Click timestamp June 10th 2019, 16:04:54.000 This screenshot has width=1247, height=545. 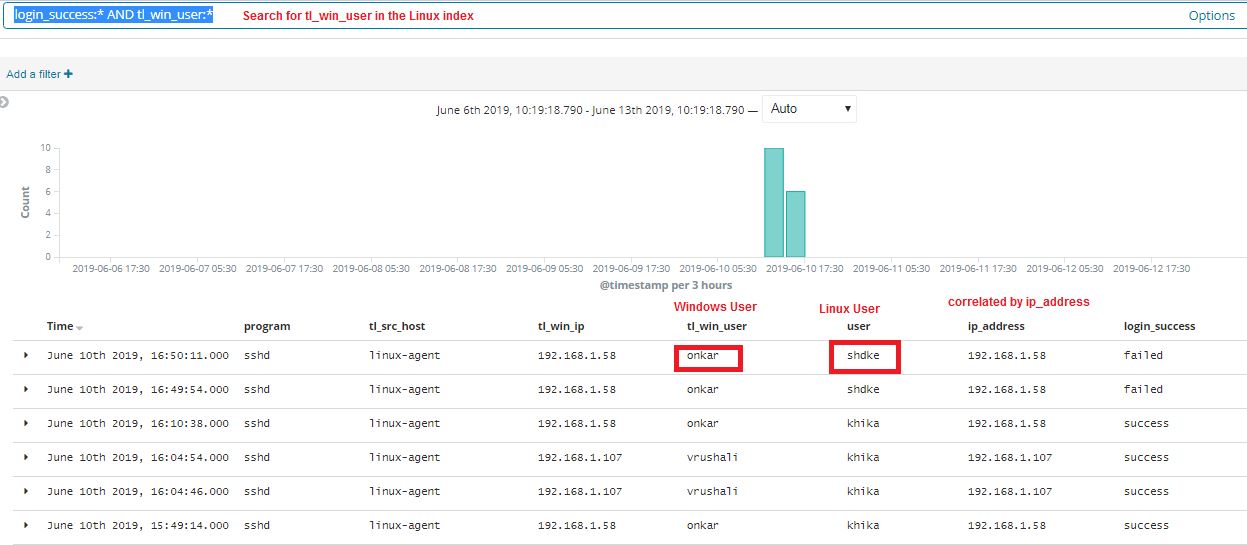(x=138, y=458)
